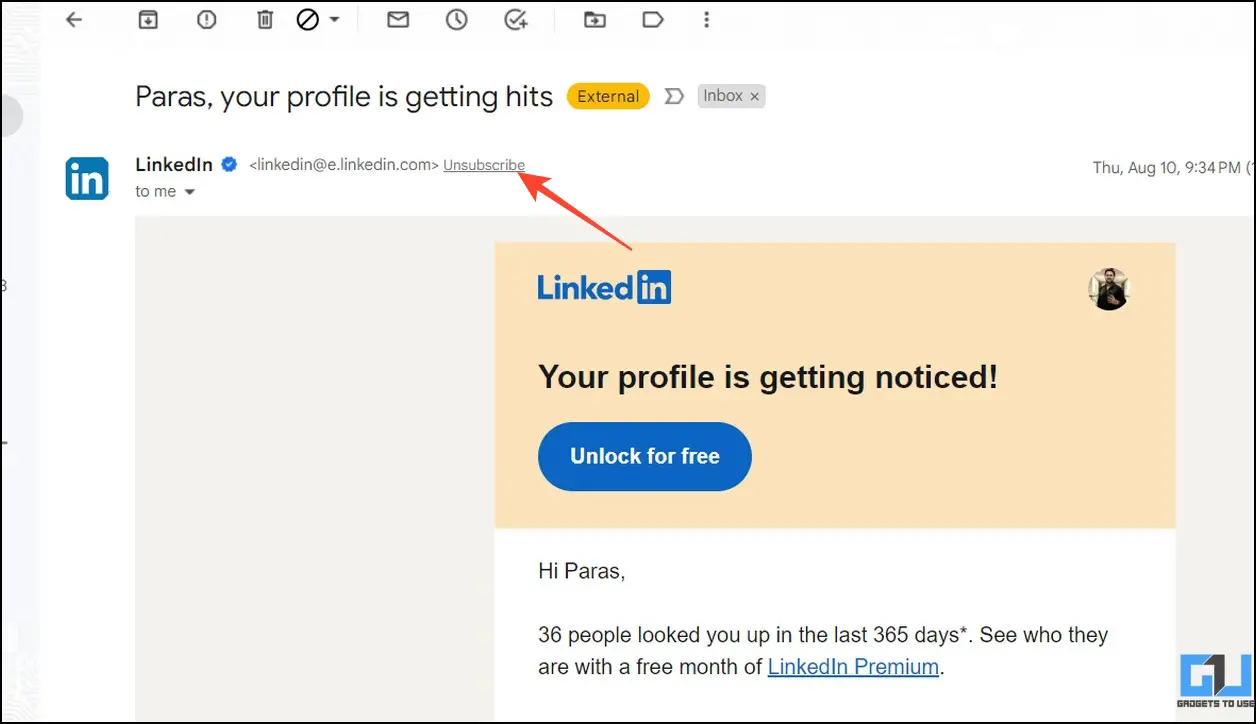The image size is (1256, 724).
Task: Report this email as spam
Action: 207,19
